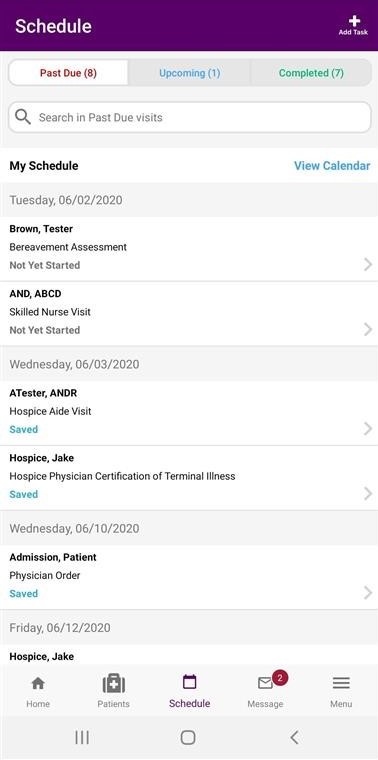This screenshot has width=378, height=760.
Task: Tap the Android recent apps icon
Action: tap(82, 737)
